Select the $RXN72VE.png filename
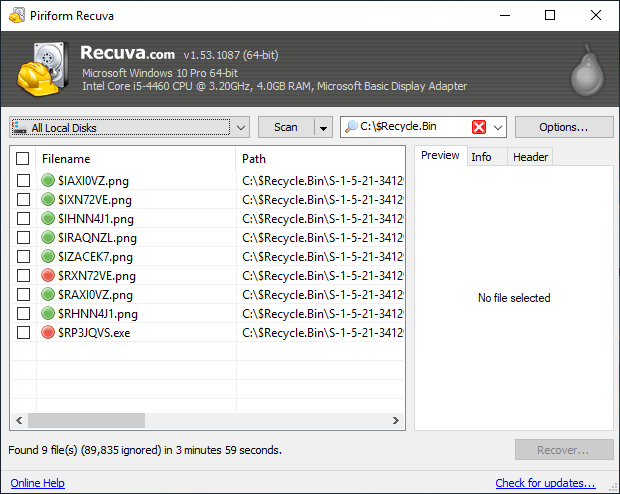620x494 pixels. (97, 276)
